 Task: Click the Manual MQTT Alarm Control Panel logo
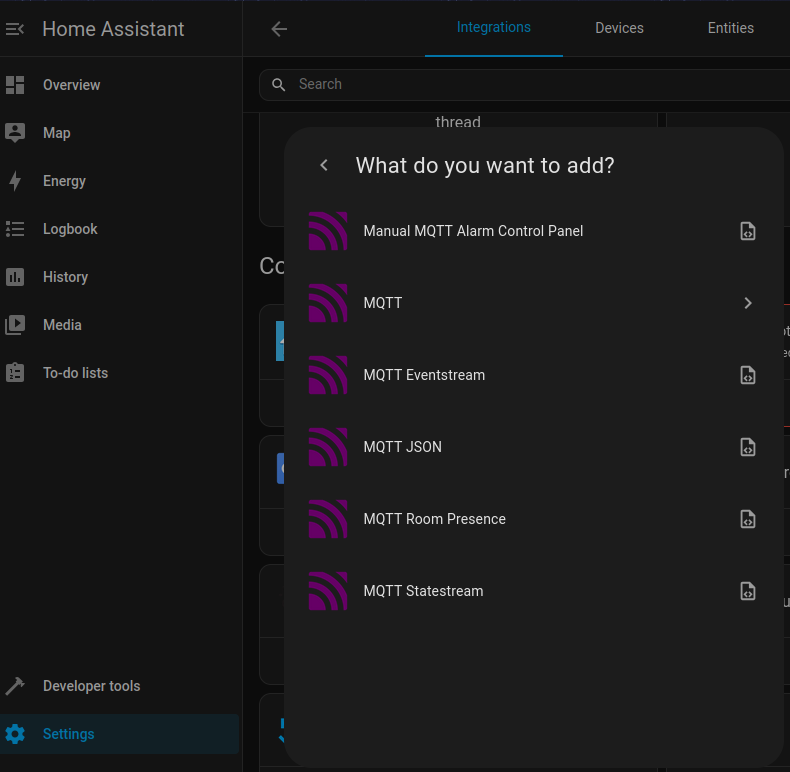tap(328, 231)
